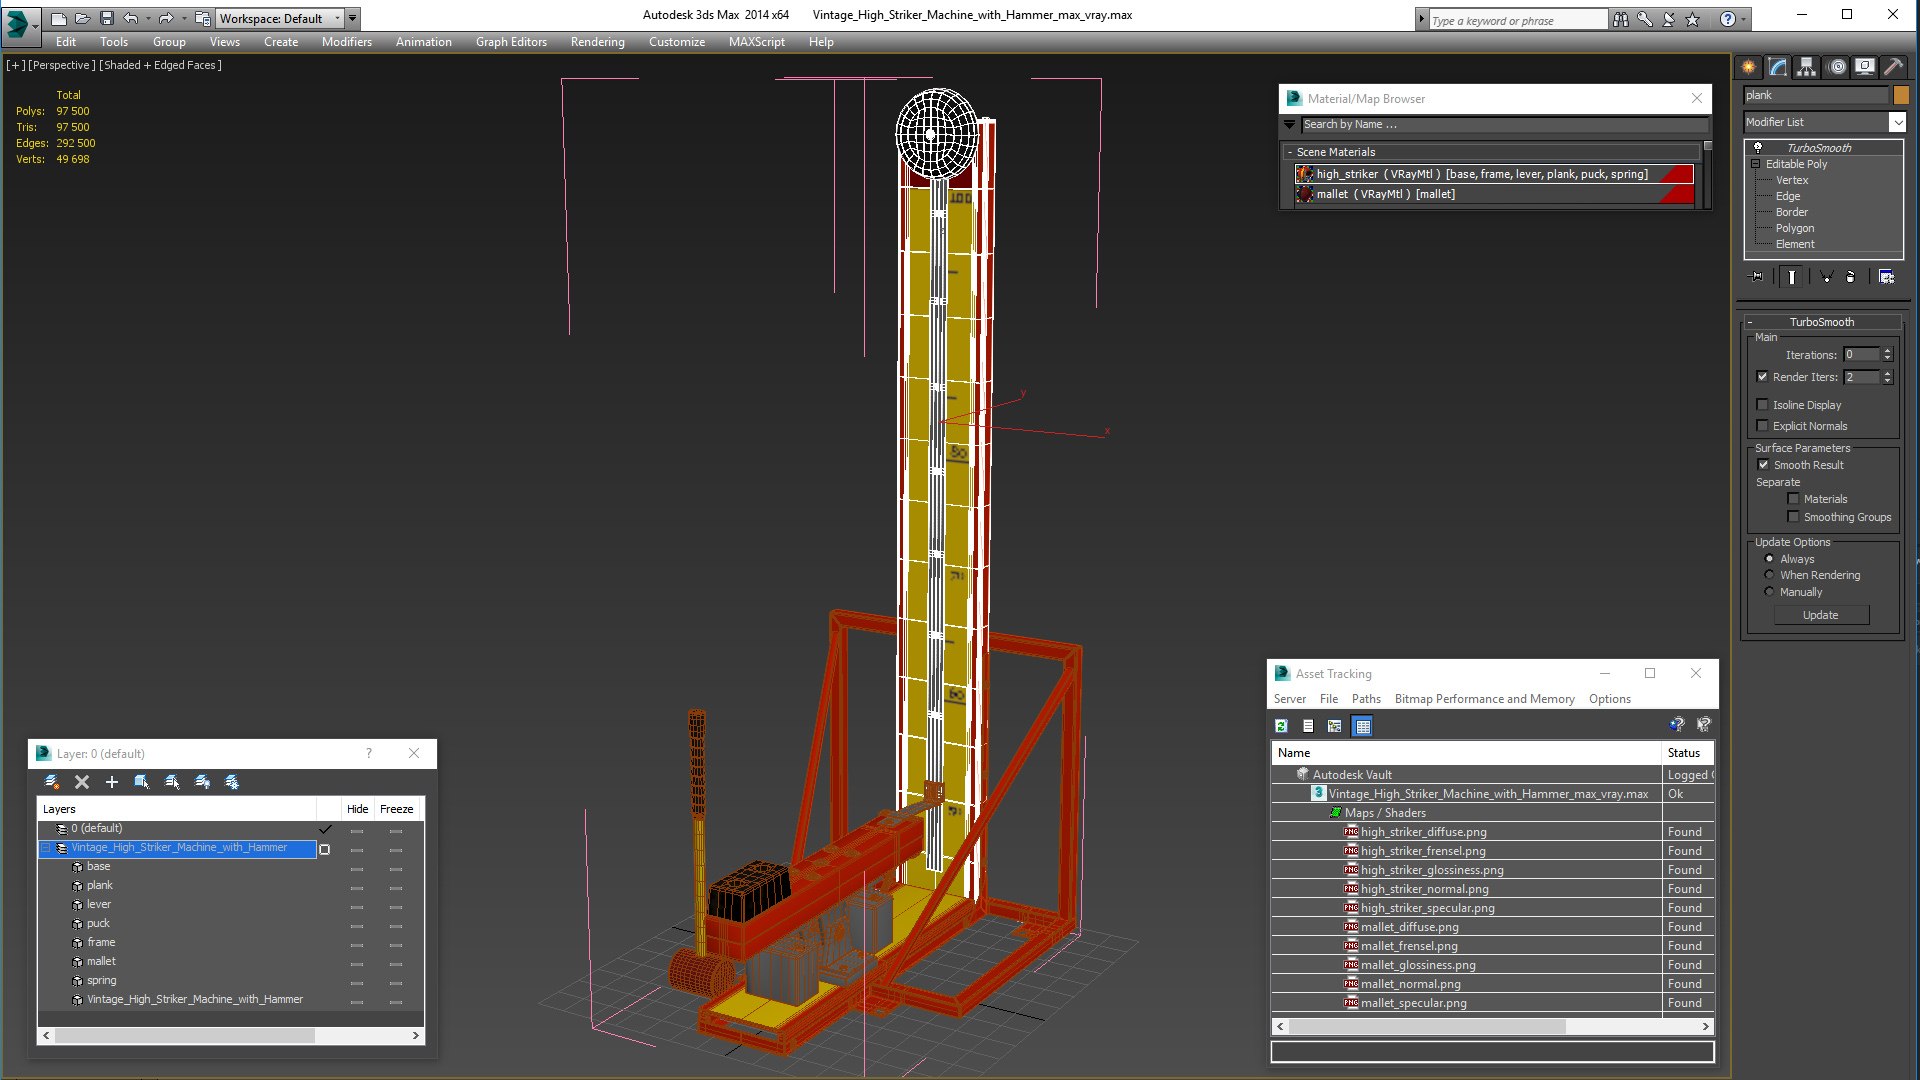
Task: Click the delete layer X icon
Action: tap(82, 782)
